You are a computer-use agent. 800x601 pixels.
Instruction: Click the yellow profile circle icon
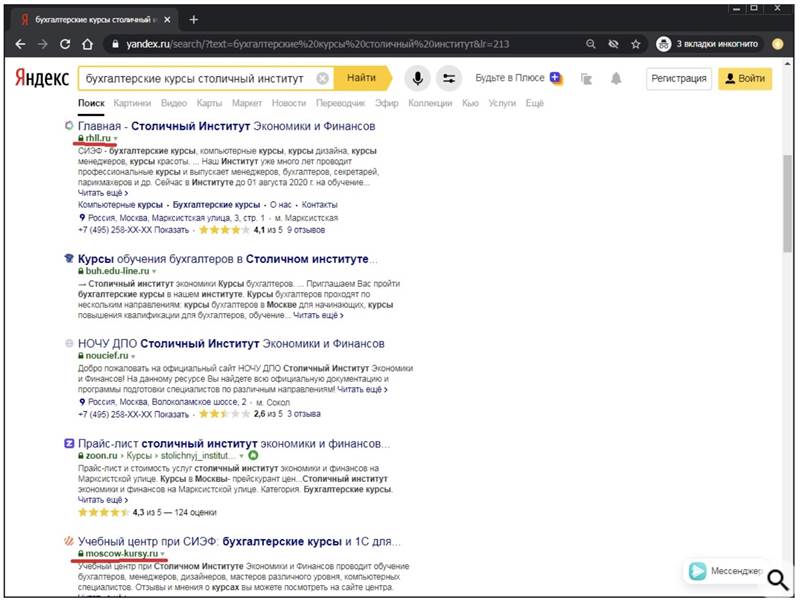coord(778,44)
